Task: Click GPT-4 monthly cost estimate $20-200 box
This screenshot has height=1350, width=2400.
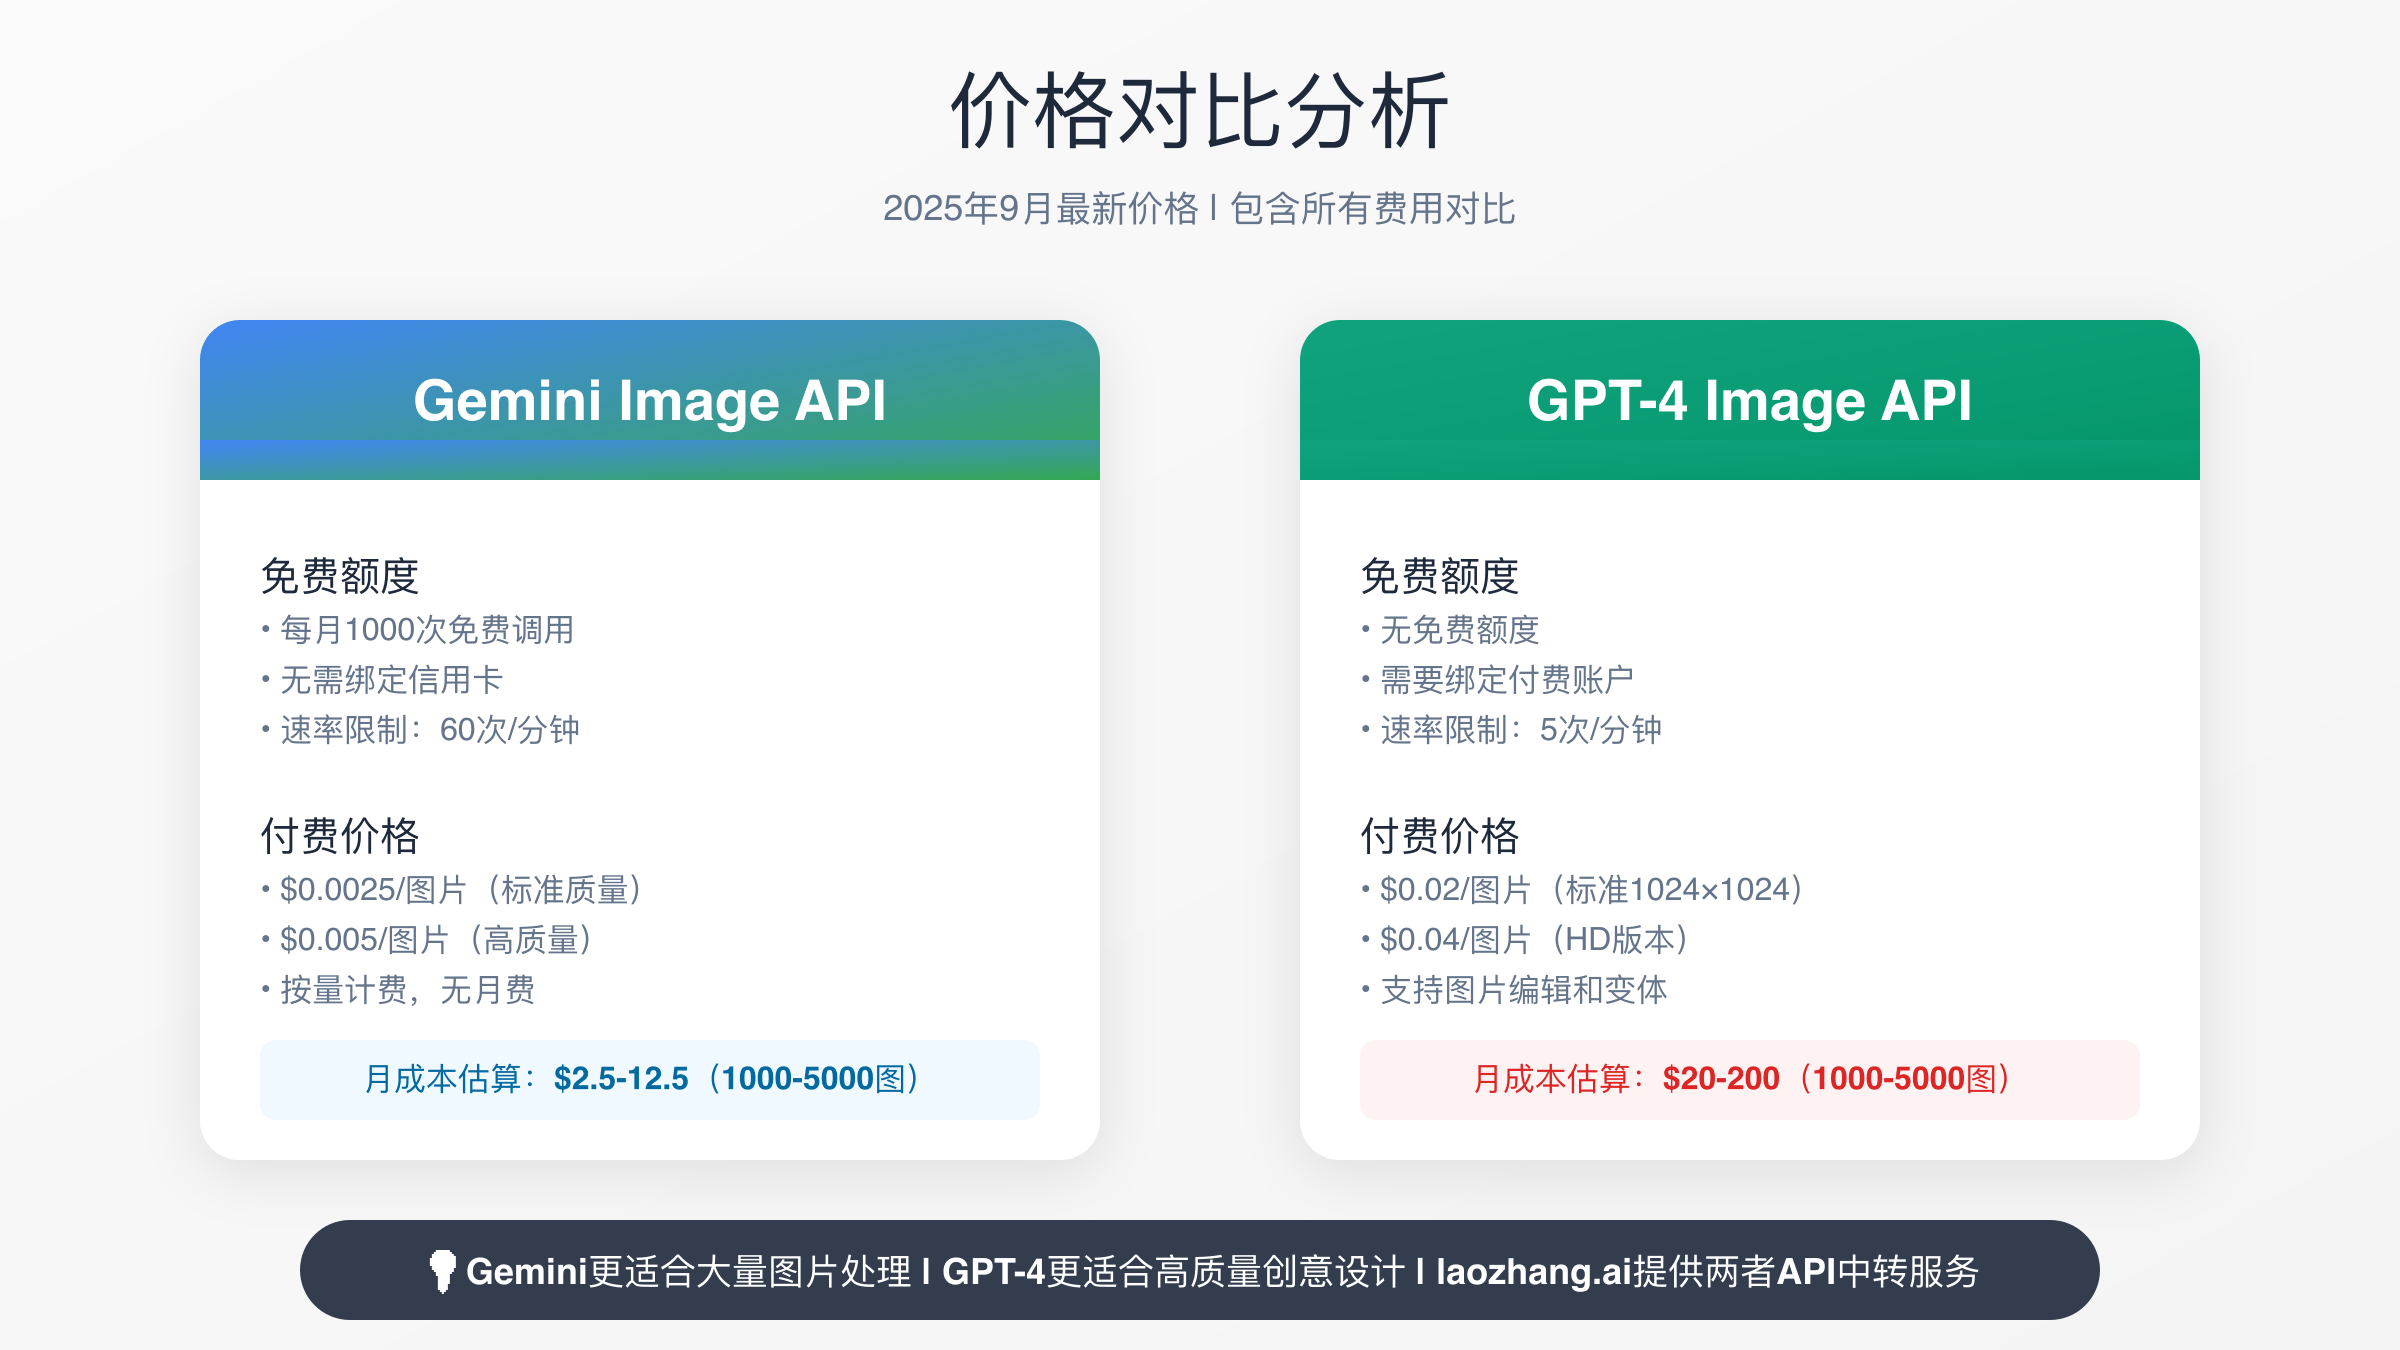Action: coord(1750,1080)
